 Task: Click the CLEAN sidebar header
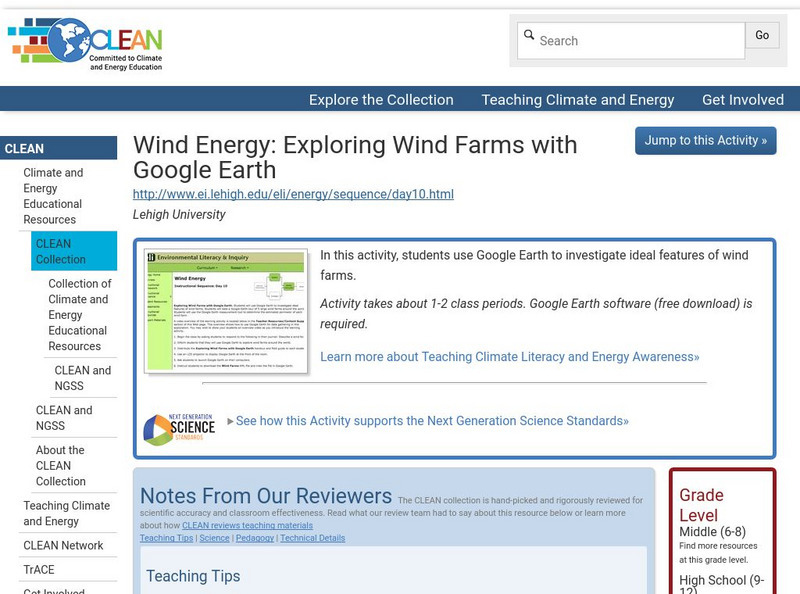click(x=58, y=148)
